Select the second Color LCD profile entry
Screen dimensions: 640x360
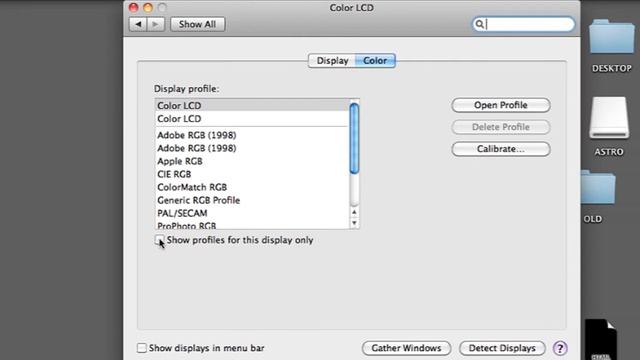(x=252, y=118)
